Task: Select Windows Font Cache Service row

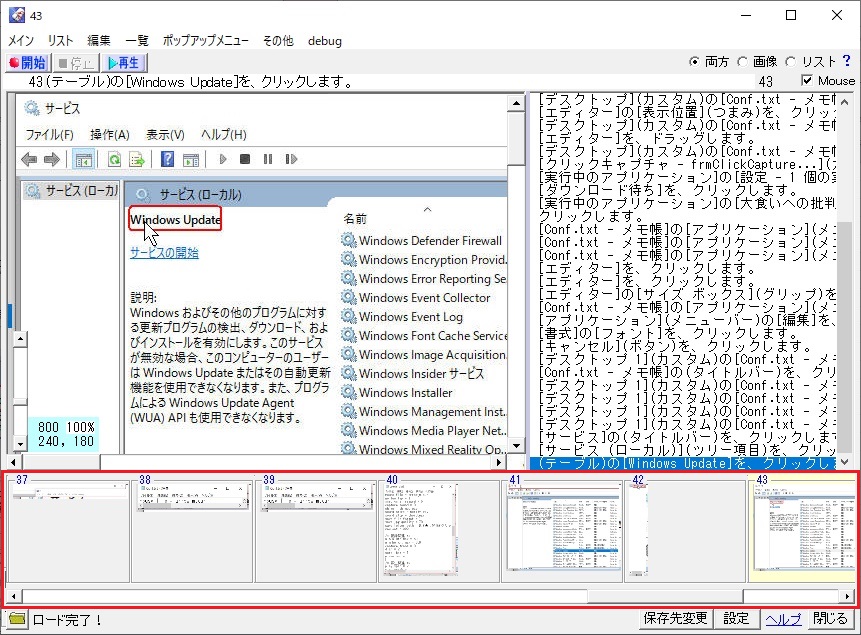Action: click(x=423, y=336)
